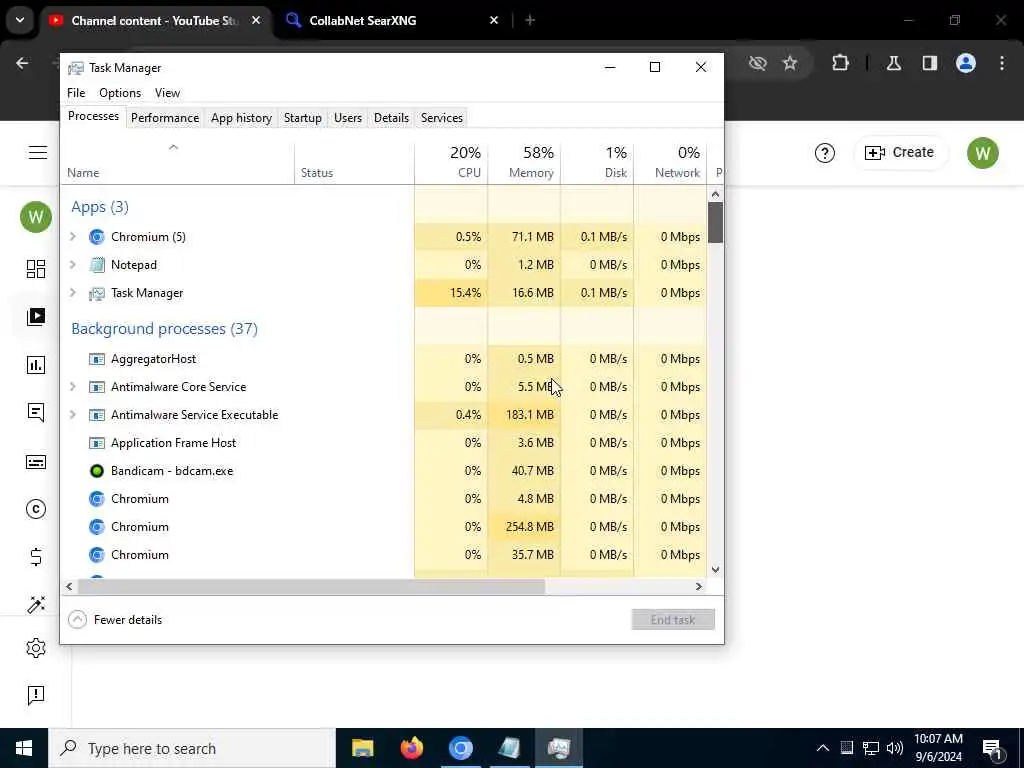Open the browser side panel icon
Image resolution: width=1024 pixels, height=768 pixels.
(930, 63)
